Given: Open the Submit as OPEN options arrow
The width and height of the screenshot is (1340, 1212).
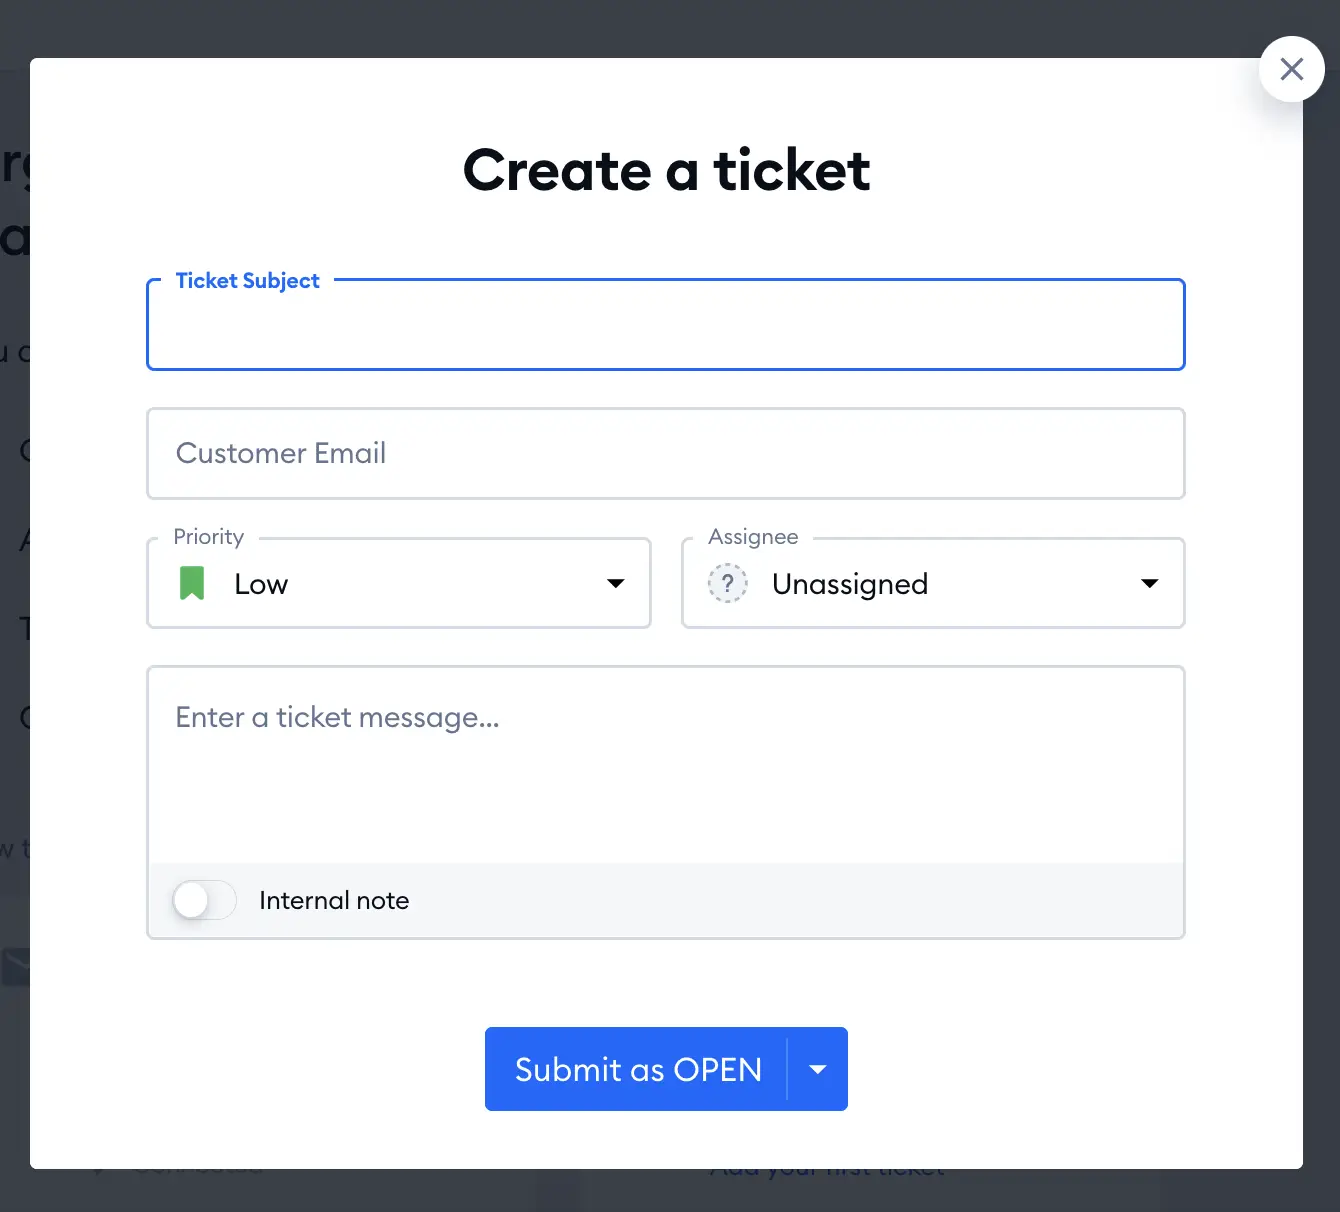Looking at the screenshot, I should click(818, 1069).
